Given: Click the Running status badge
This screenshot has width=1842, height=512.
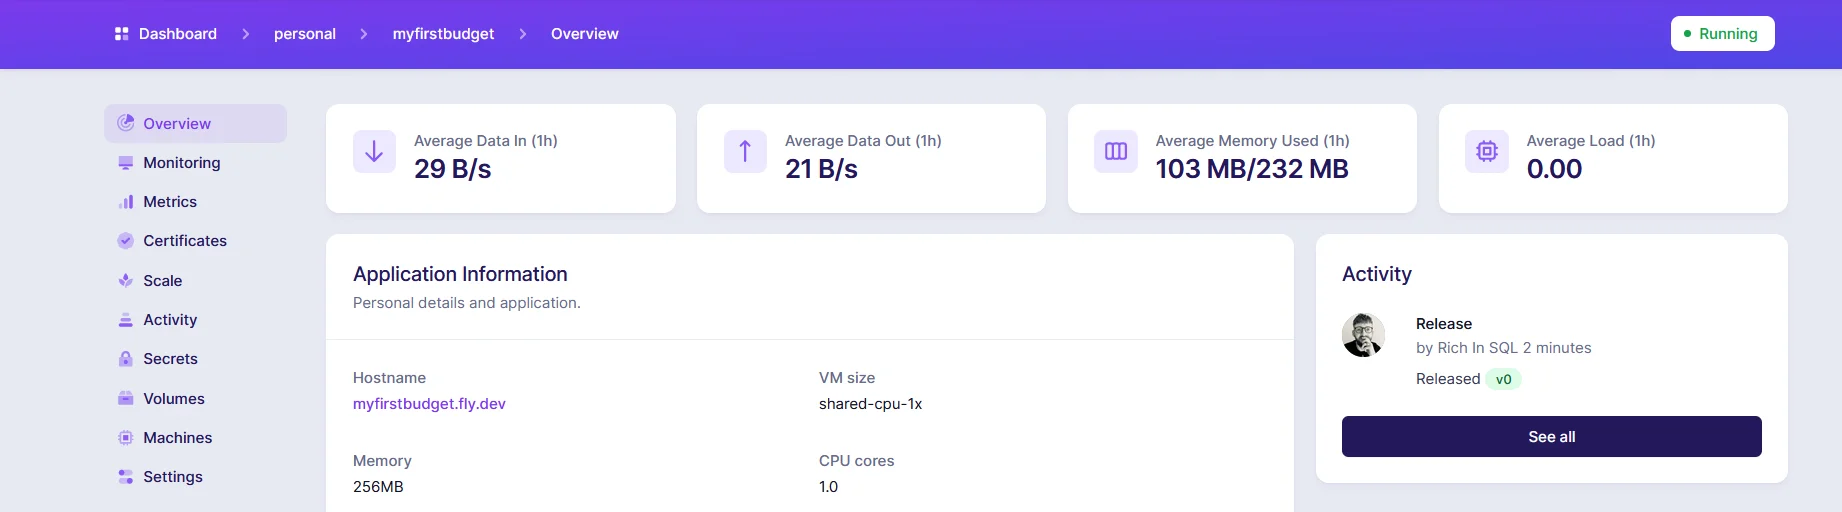Looking at the screenshot, I should point(1722,34).
